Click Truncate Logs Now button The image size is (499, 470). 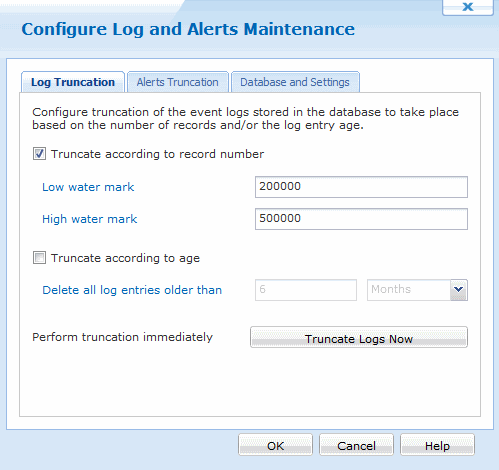[359, 337]
